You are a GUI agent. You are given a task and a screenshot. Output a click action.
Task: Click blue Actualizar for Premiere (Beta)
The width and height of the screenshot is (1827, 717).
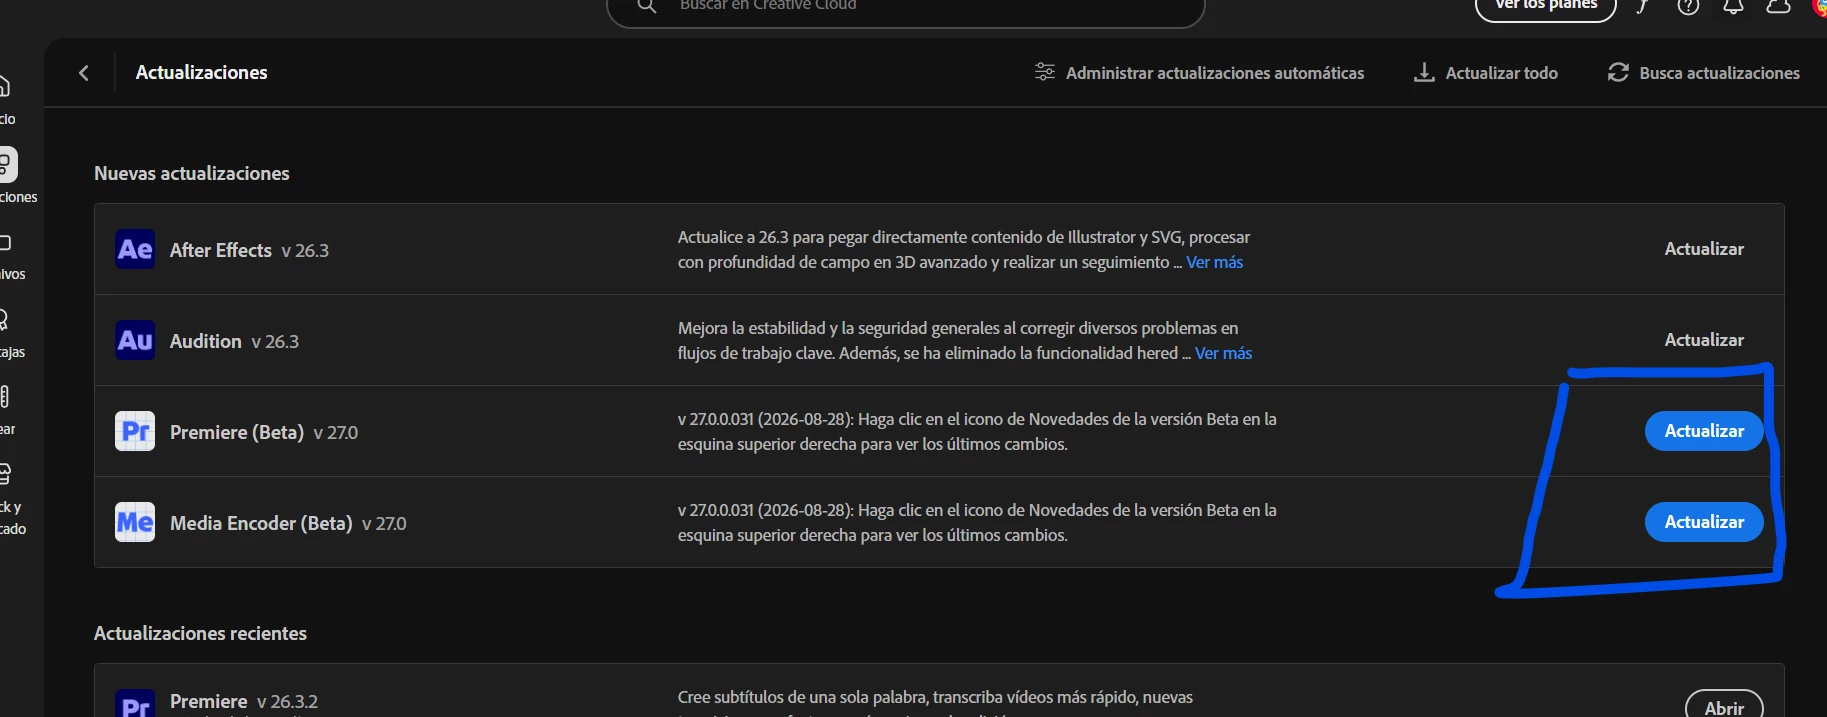click(1704, 431)
